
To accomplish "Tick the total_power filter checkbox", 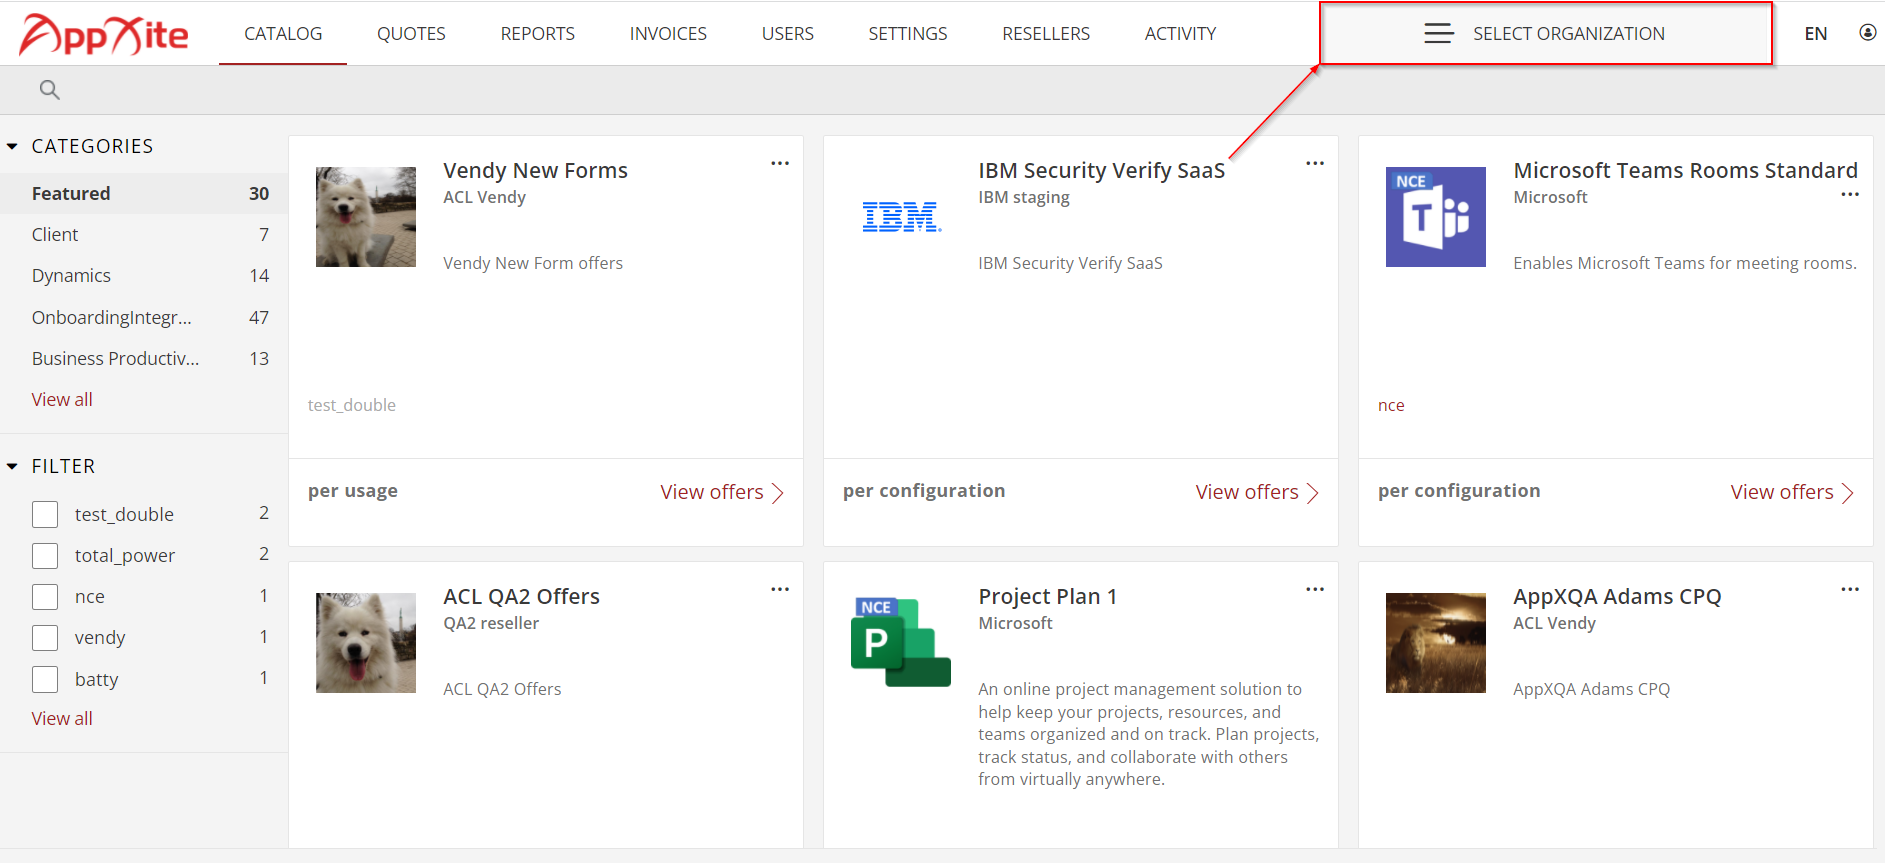I will pos(45,555).
